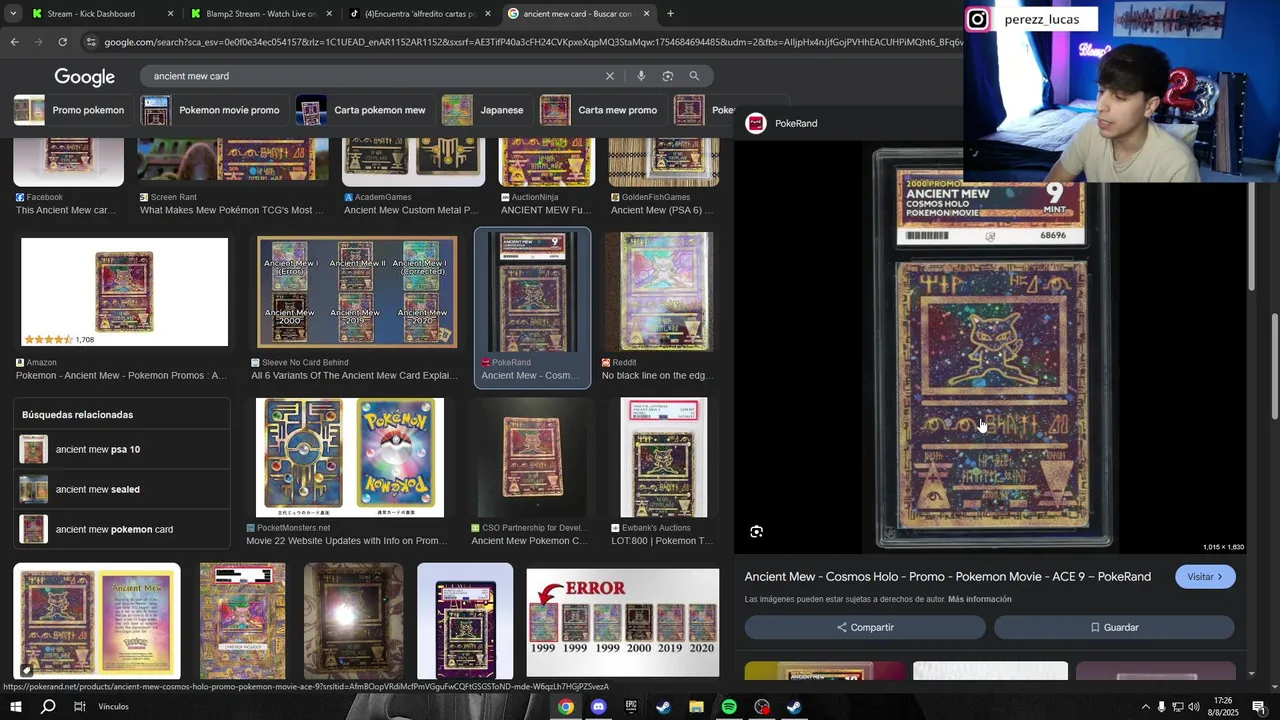
Task: Click the Guardar button
Action: pyautogui.click(x=1114, y=627)
